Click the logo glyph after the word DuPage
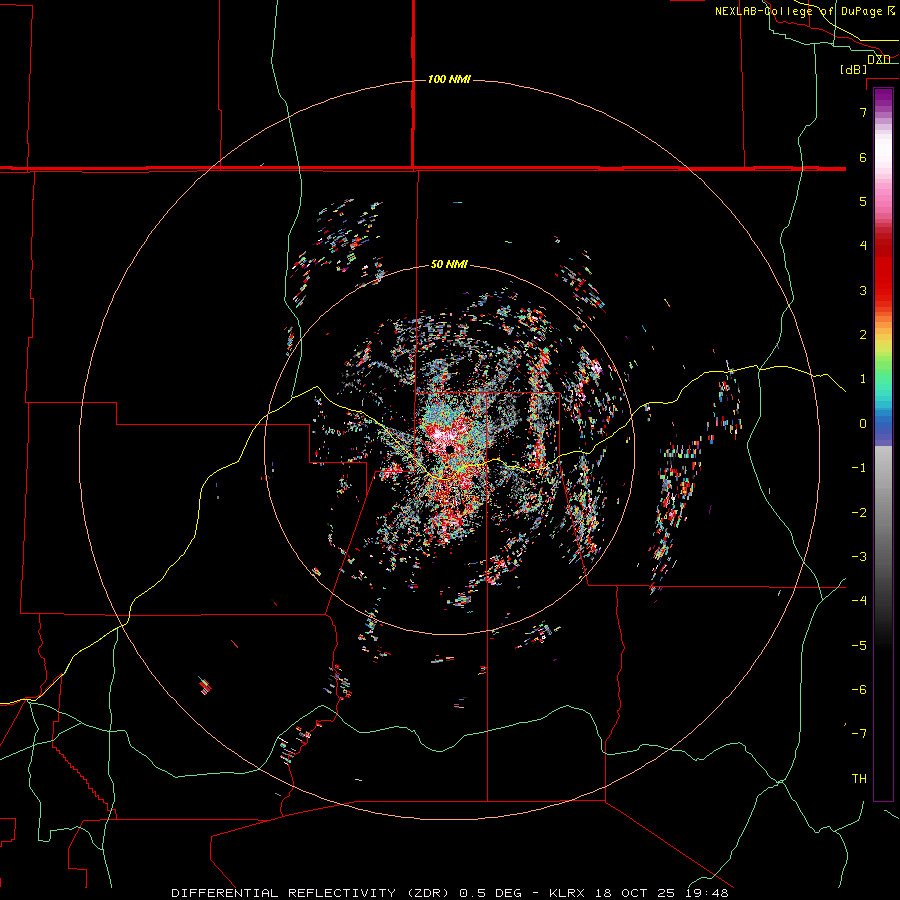The width and height of the screenshot is (900, 900). tap(891, 10)
